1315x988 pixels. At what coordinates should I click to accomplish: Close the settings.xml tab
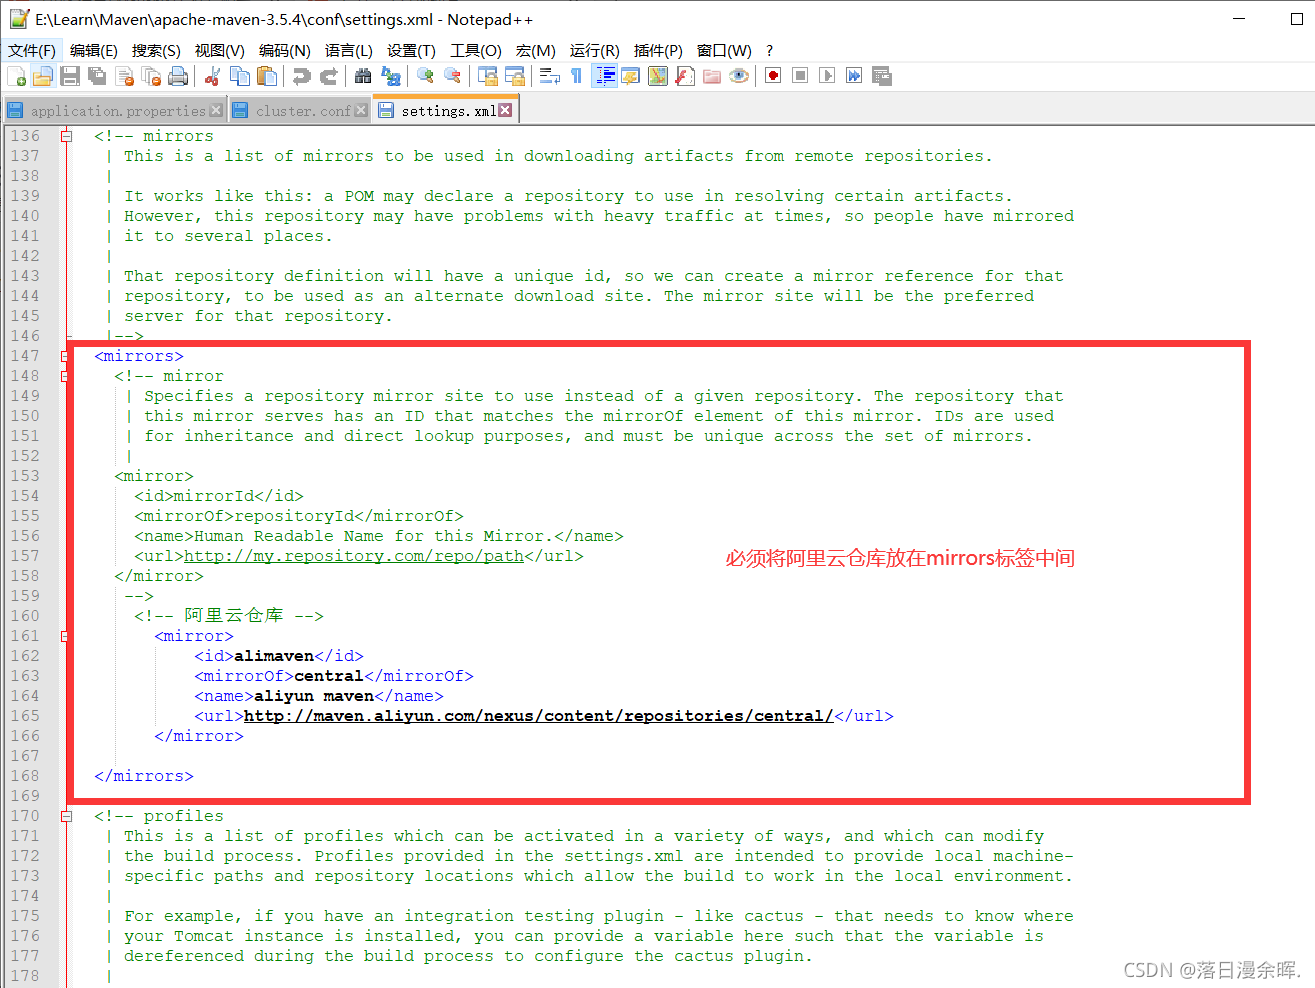pos(505,110)
